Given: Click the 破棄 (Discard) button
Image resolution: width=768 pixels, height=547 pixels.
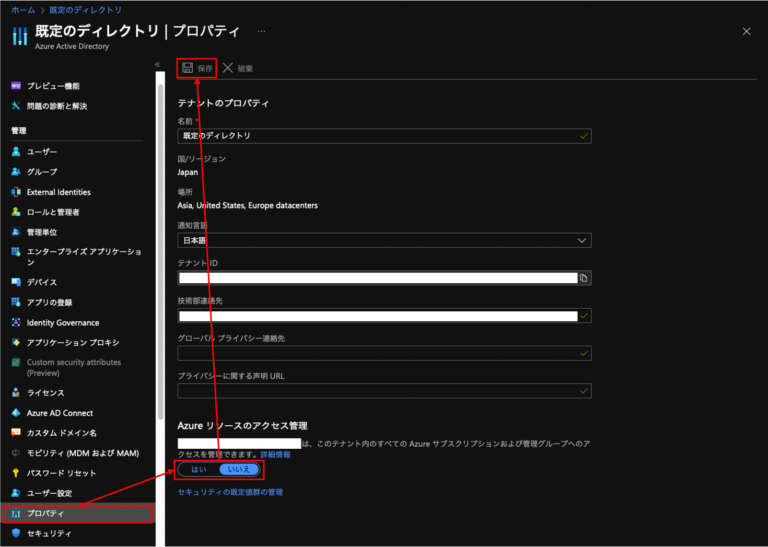Looking at the screenshot, I should [238, 68].
